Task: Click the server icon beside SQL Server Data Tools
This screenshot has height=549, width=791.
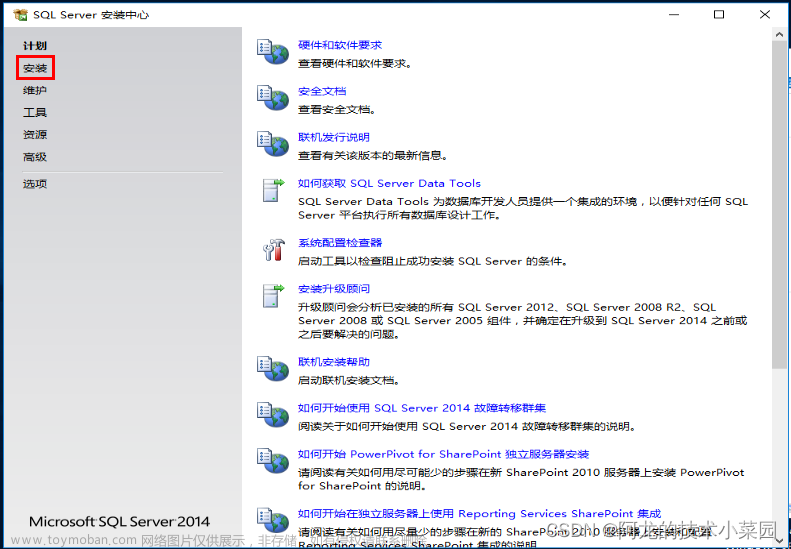Action: click(274, 190)
